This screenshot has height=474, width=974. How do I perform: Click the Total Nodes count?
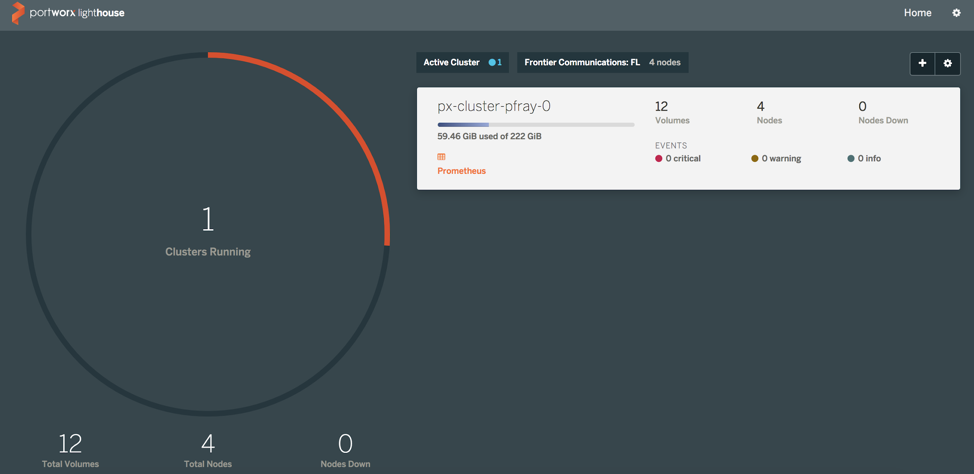(x=208, y=444)
